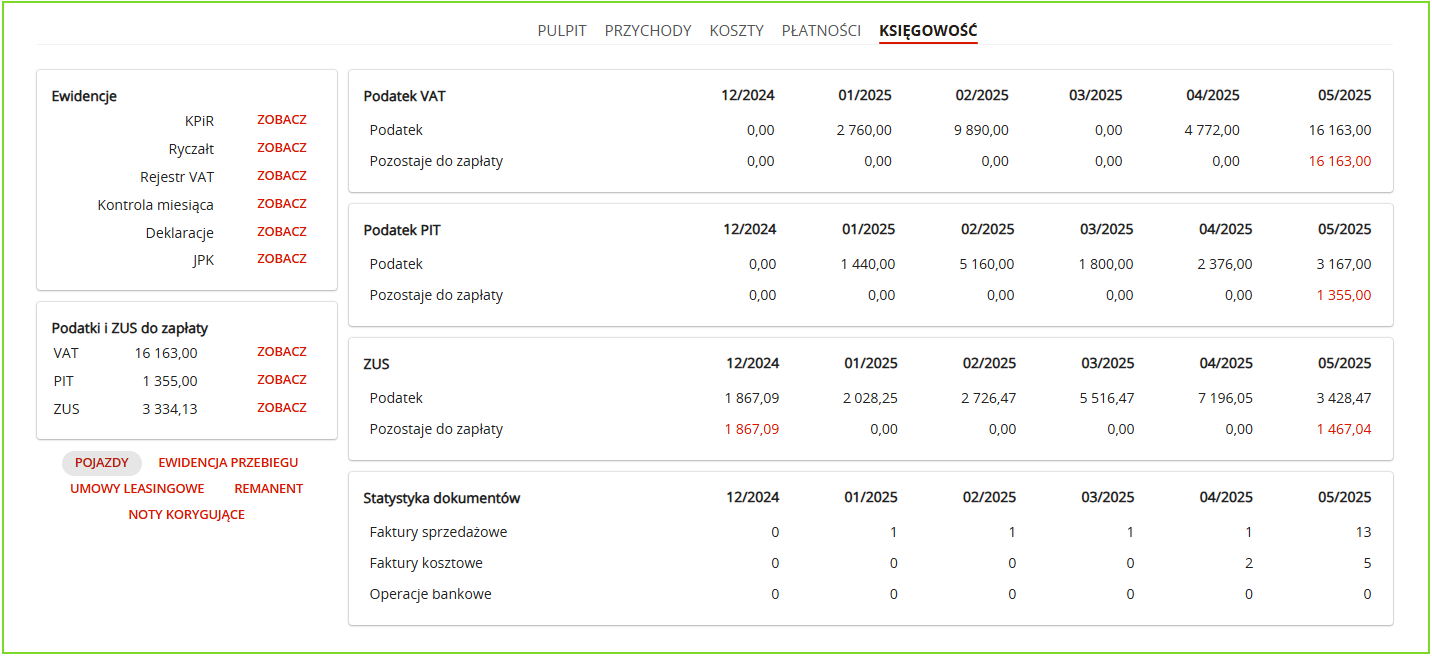Open EWIDENCJA PRZEBIEGU
This screenshot has width=1432, height=657.
click(x=228, y=463)
